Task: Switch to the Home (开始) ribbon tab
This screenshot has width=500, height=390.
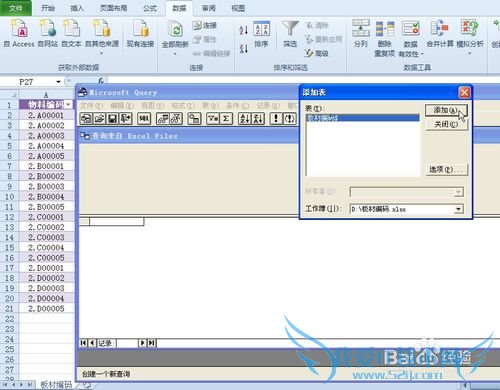Action: point(47,8)
